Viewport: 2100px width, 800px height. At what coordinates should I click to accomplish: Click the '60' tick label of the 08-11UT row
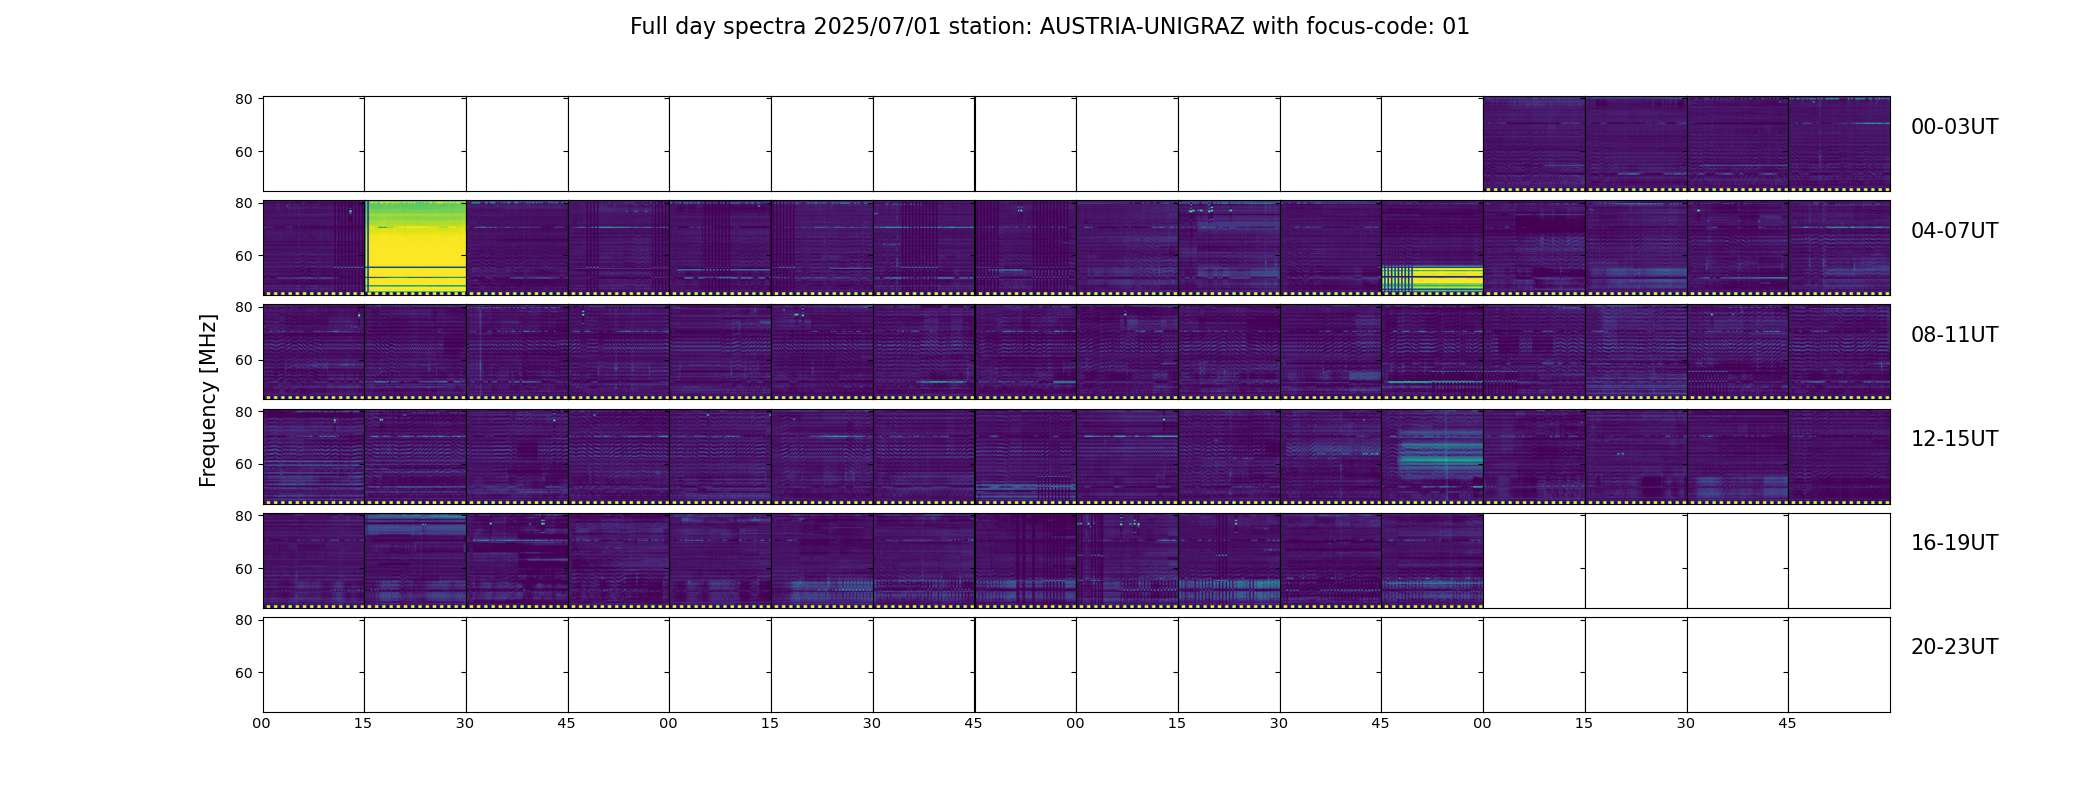click(x=243, y=360)
